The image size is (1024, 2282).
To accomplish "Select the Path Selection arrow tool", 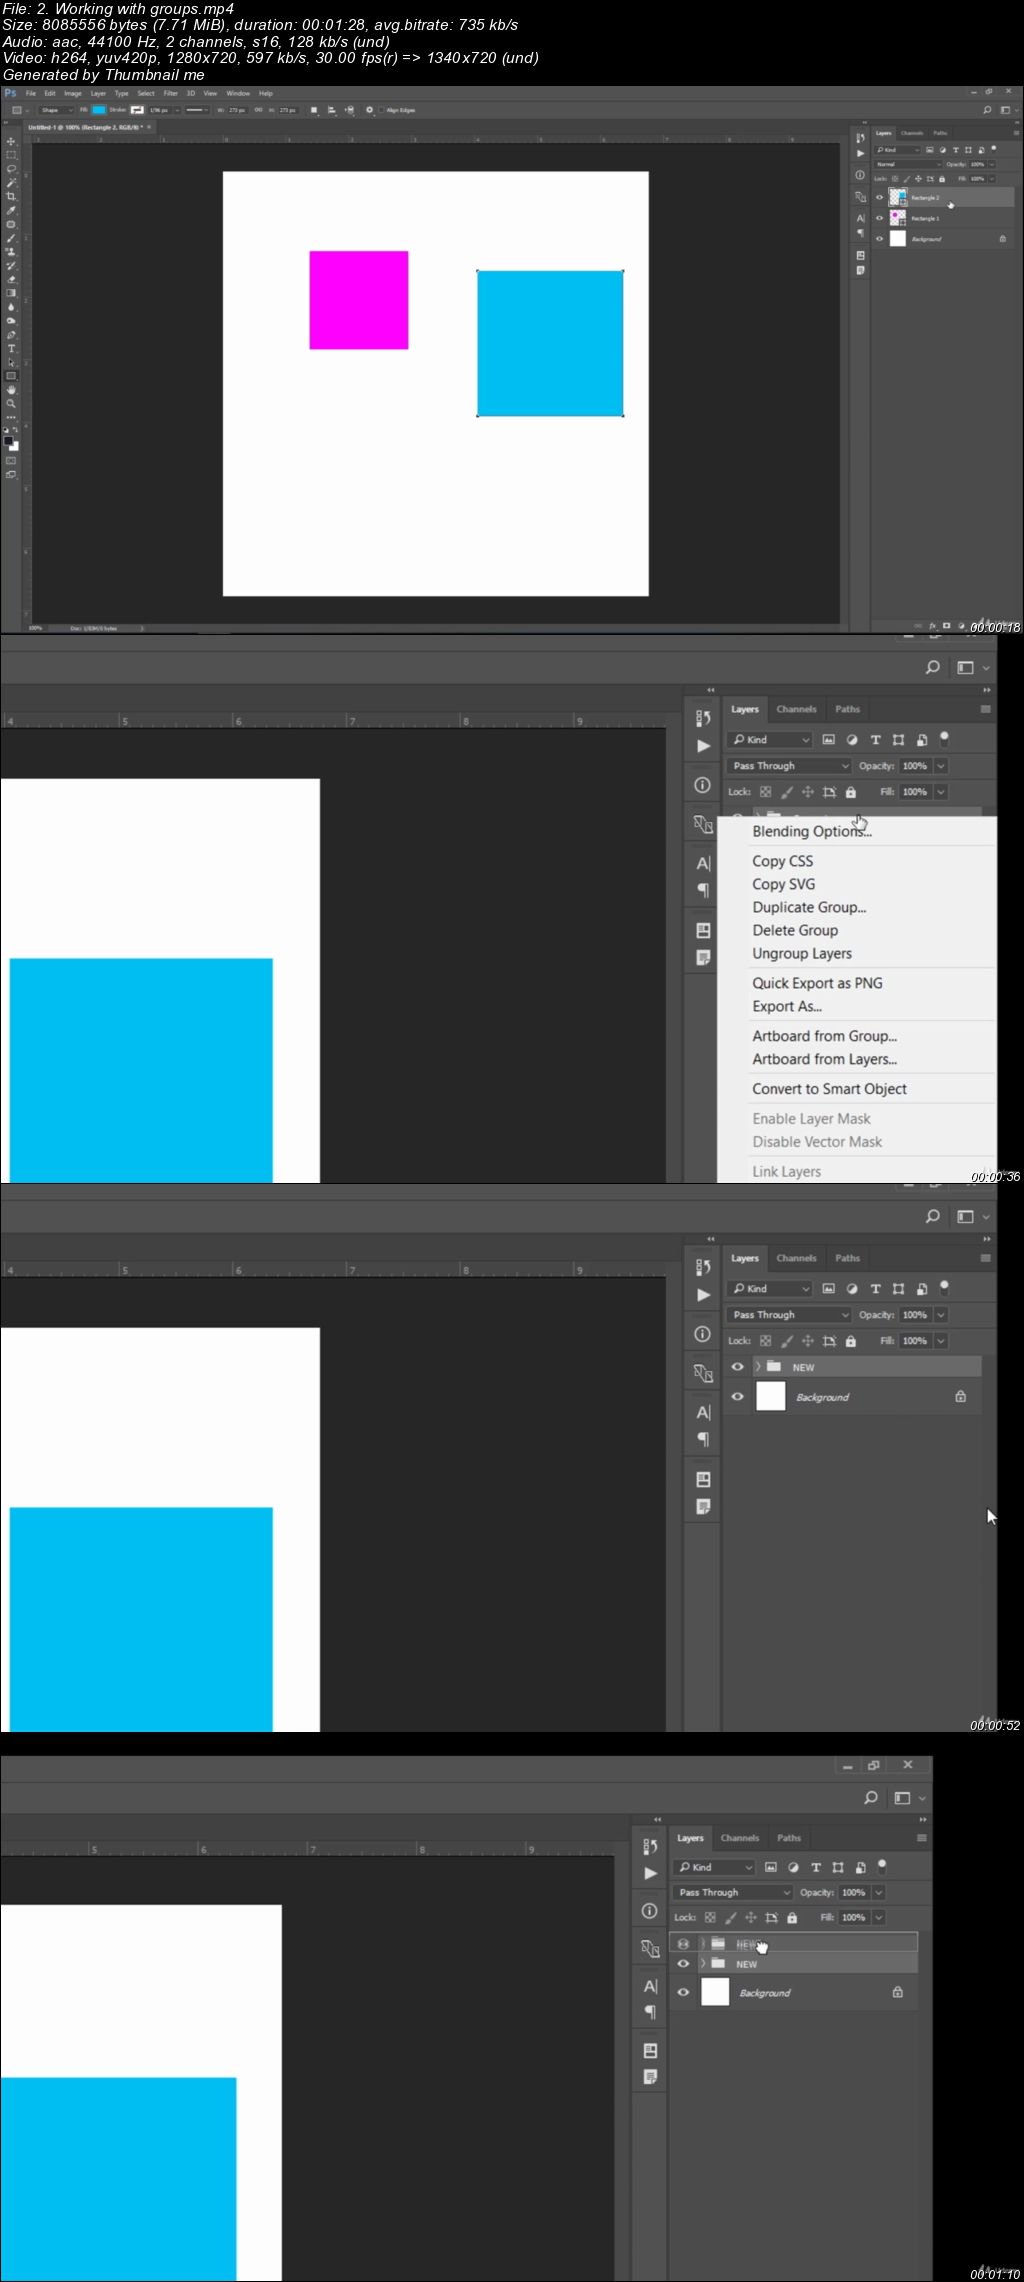I will pos(11,362).
